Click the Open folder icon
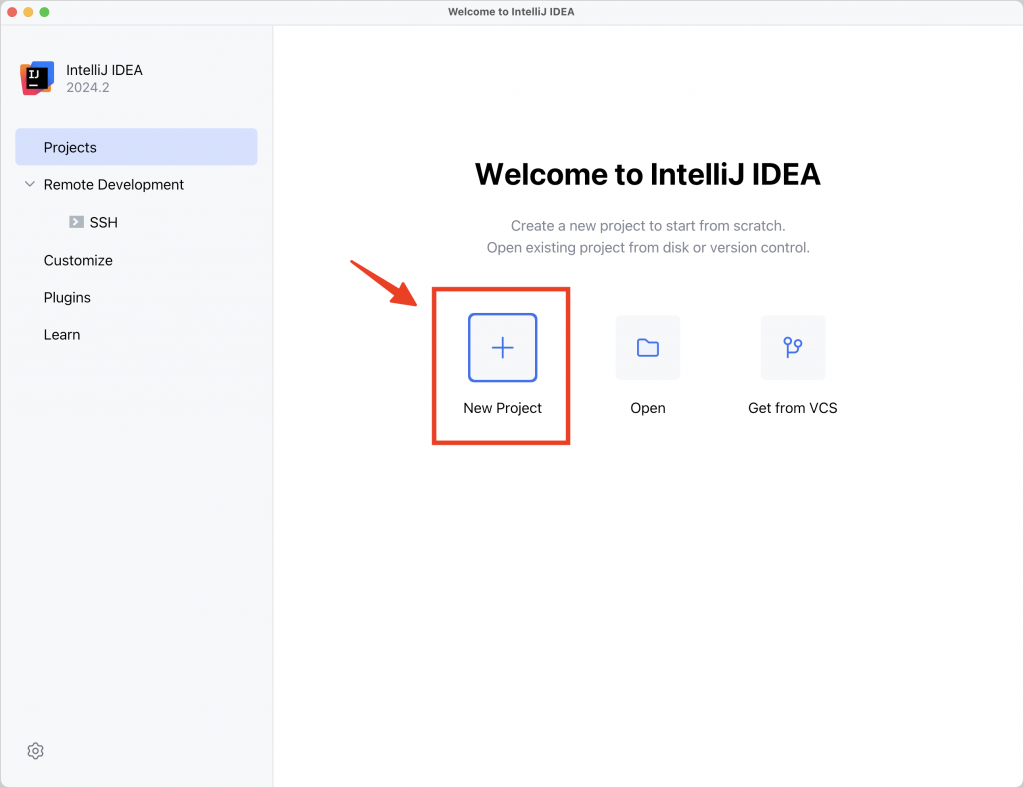Image resolution: width=1024 pixels, height=788 pixels. click(648, 347)
